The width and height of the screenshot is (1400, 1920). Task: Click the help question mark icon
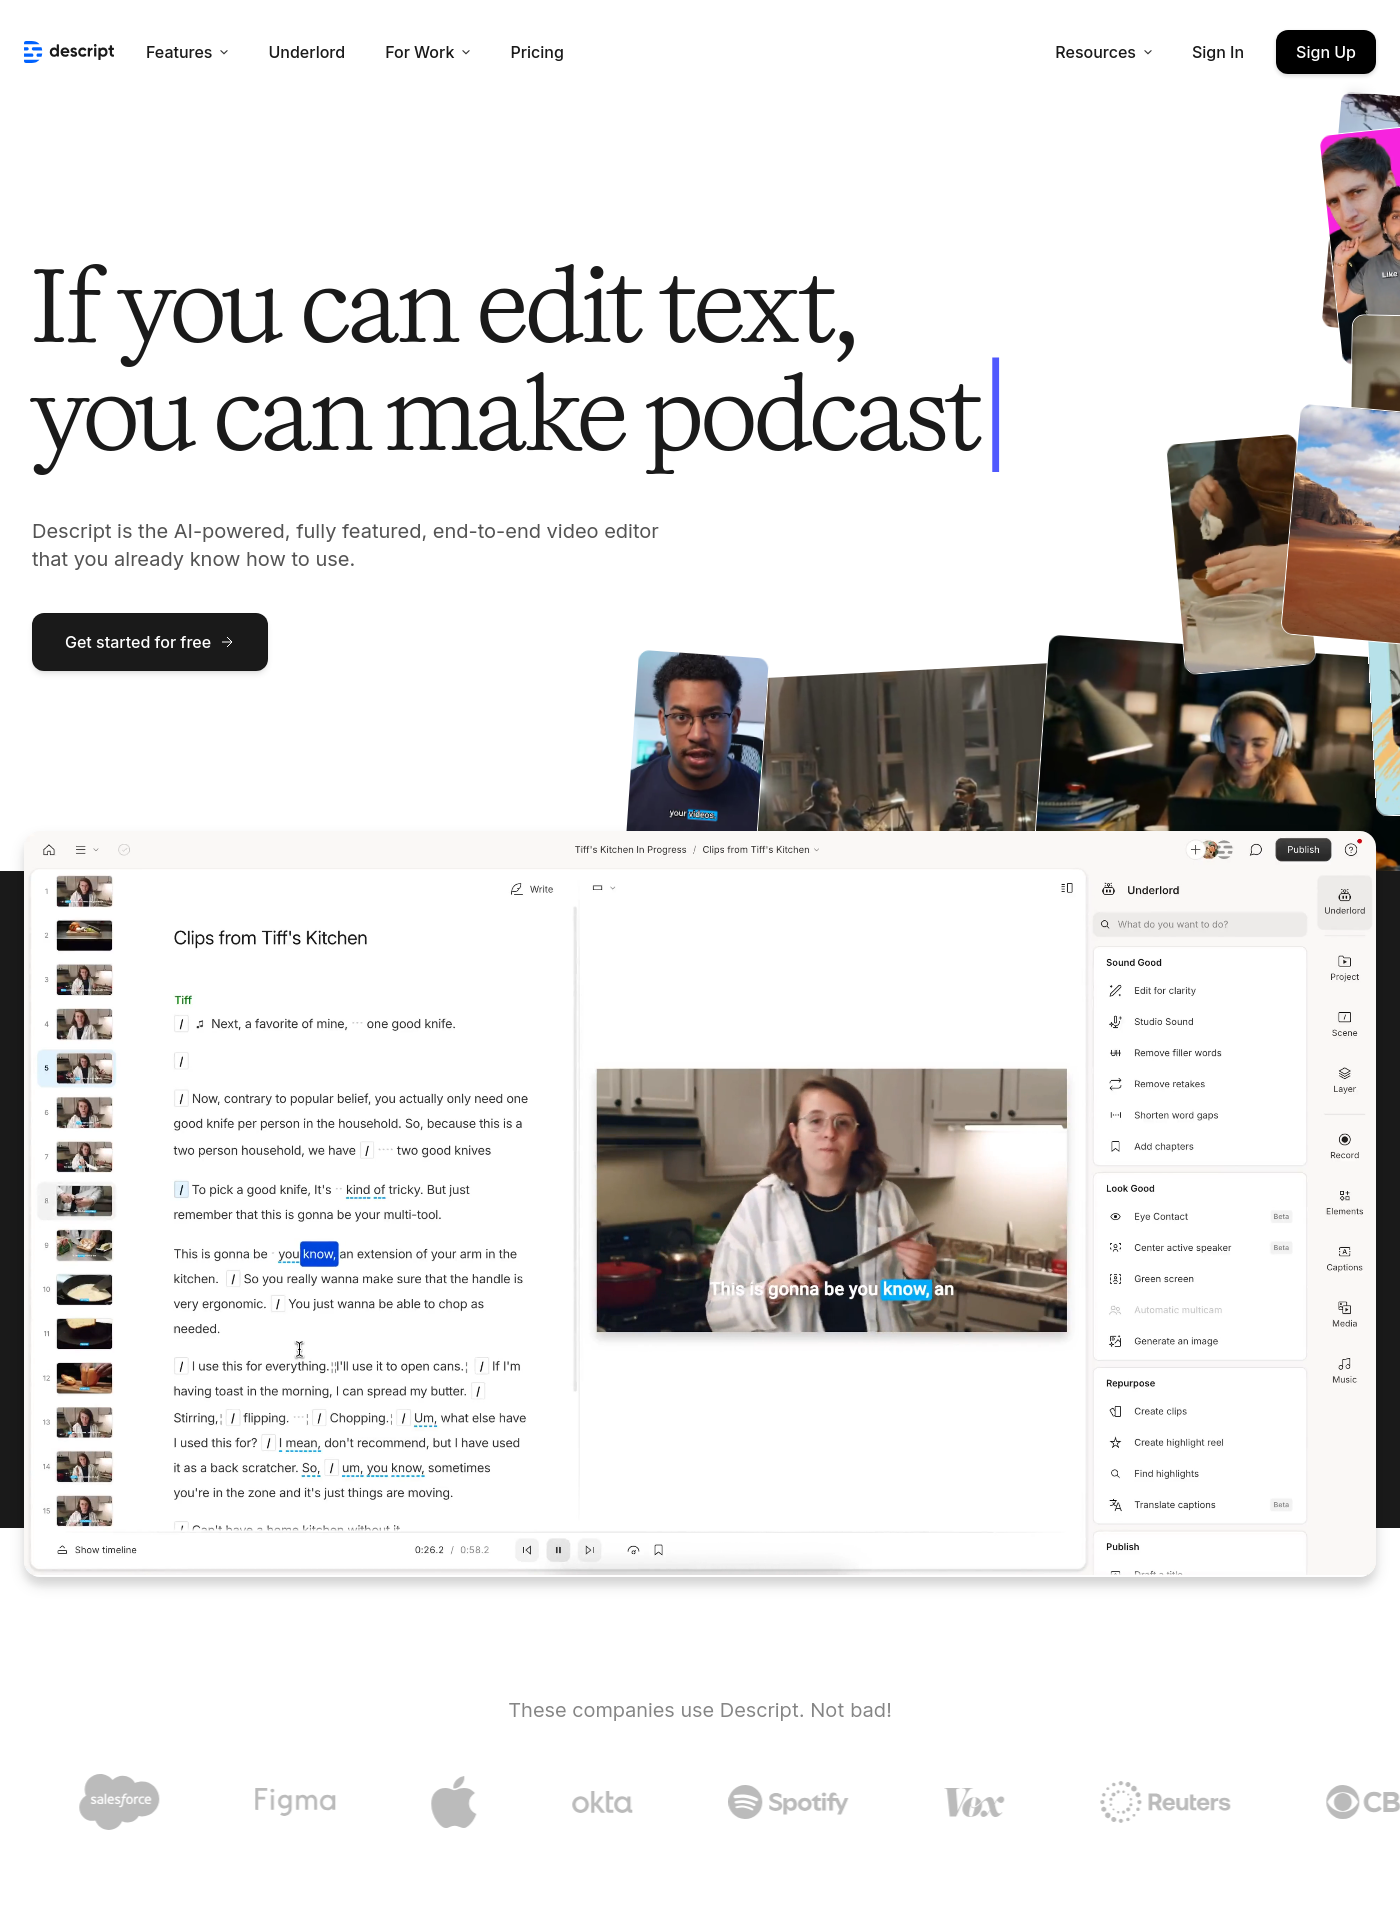1351,850
